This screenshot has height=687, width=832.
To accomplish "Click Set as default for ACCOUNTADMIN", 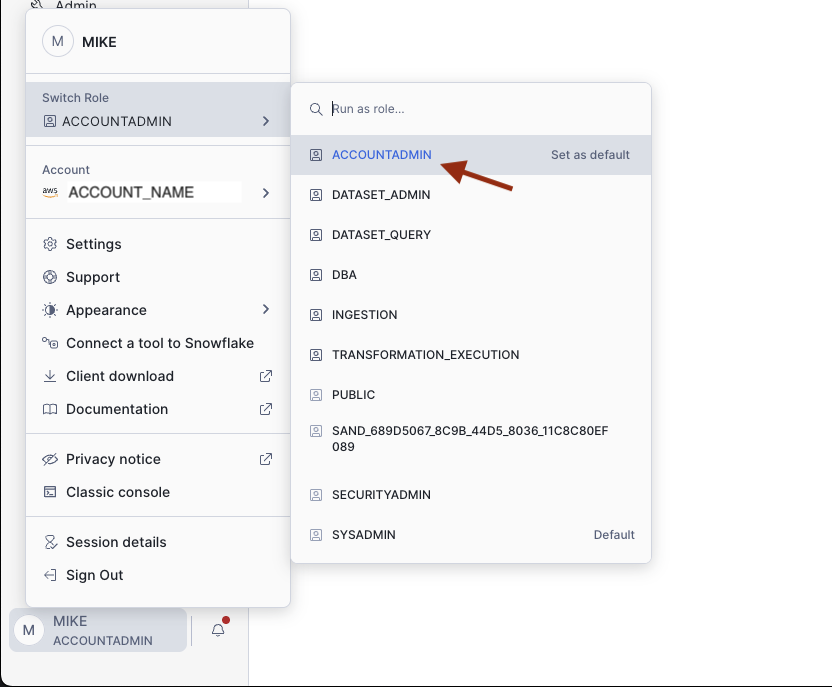I will point(590,155).
